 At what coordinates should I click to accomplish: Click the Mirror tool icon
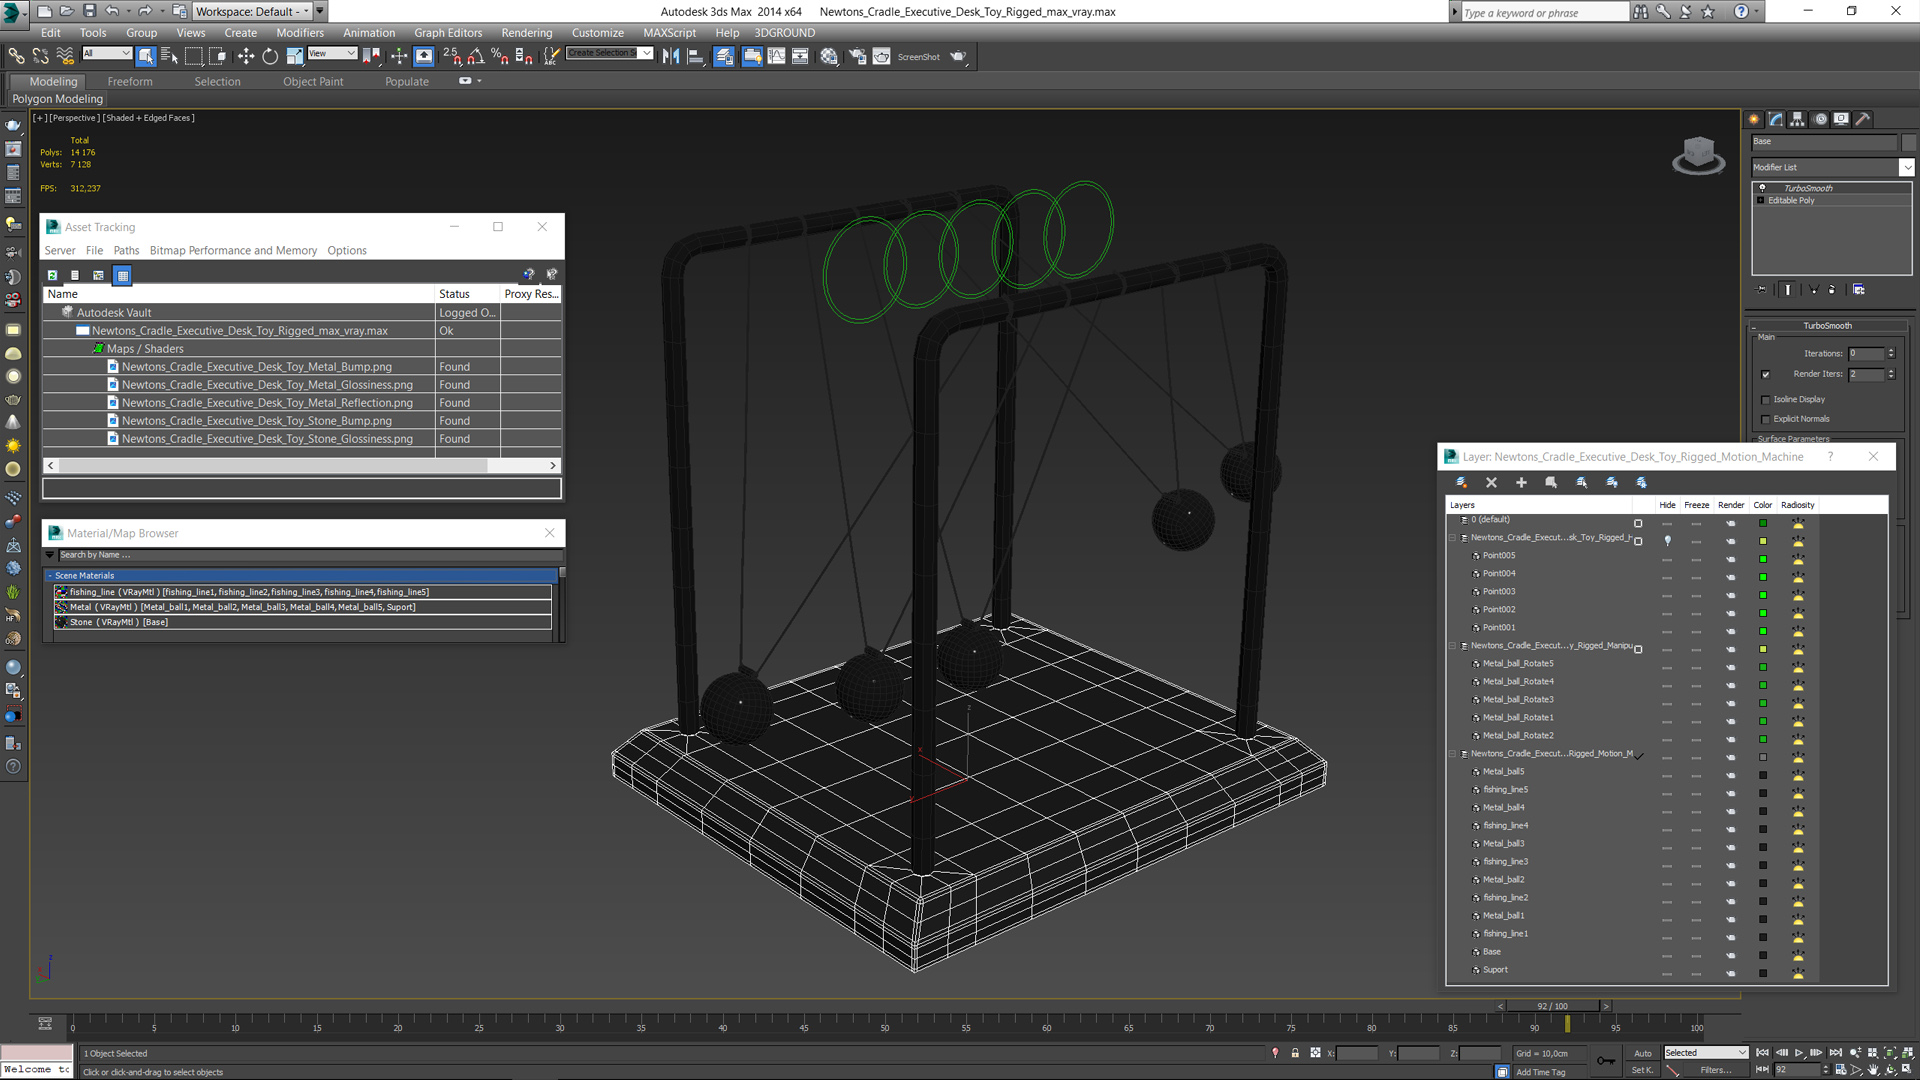pyautogui.click(x=671, y=56)
